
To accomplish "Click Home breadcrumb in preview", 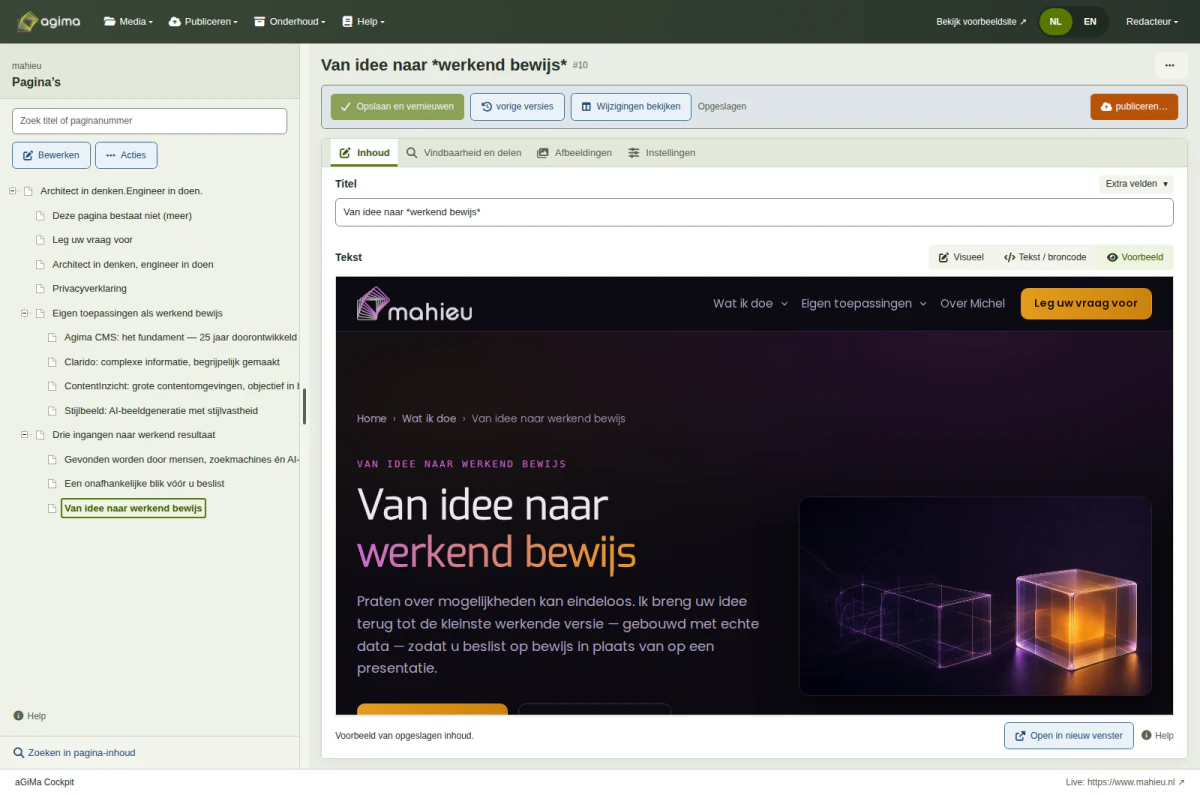I will [x=371, y=418].
